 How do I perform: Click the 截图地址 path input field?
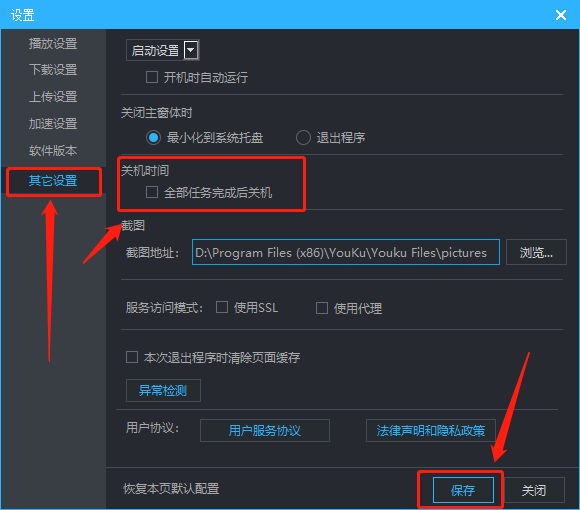[x=346, y=252]
